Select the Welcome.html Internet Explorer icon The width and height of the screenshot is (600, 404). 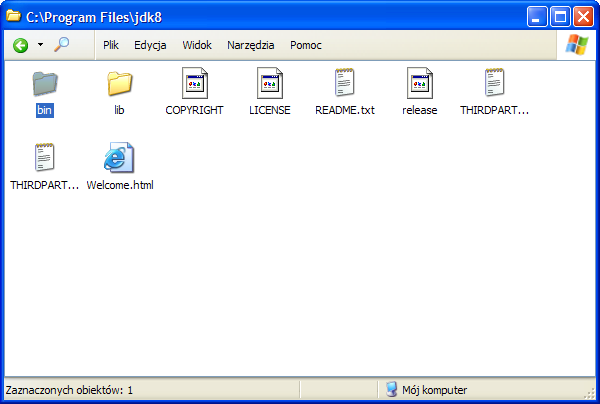pos(119,157)
